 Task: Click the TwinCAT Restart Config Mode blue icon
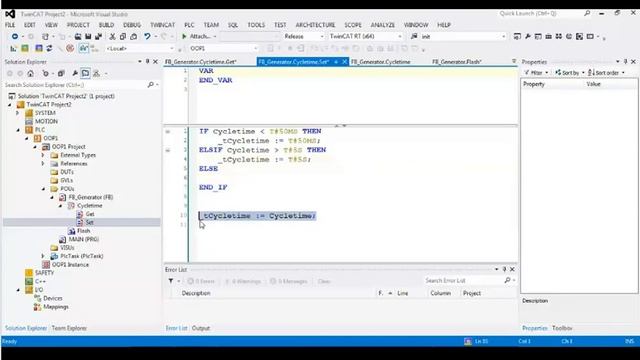39,48
